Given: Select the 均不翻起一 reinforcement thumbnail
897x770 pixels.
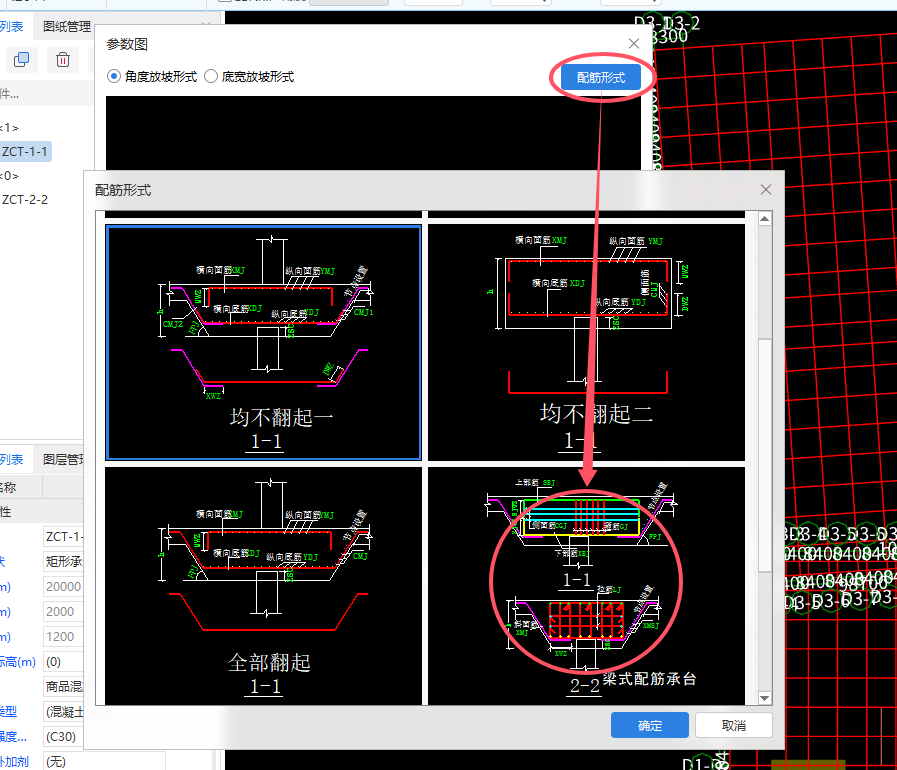Looking at the screenshot, I should tap(264, 342).
